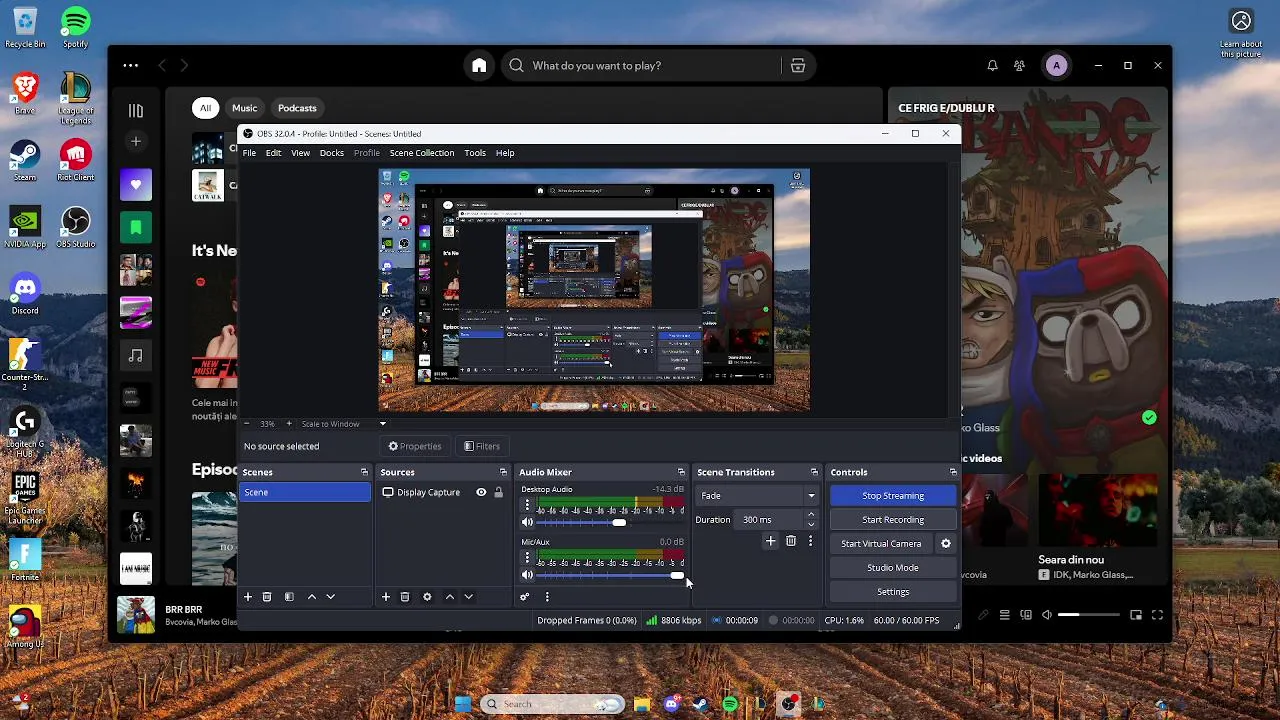
Task: Open Desktop Audio three-dot options
Action: [x=527, y=506]
